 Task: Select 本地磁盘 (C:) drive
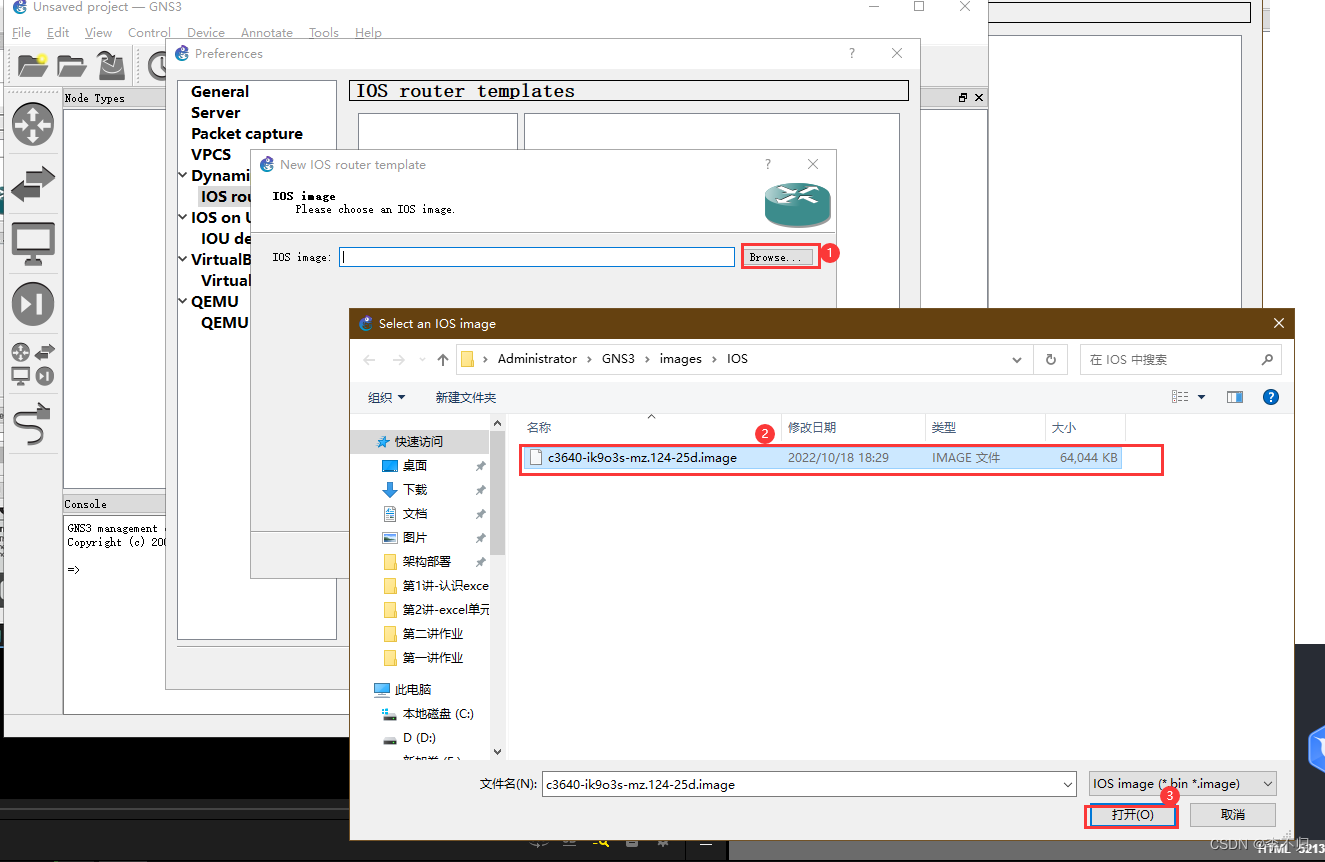[428, 713]
